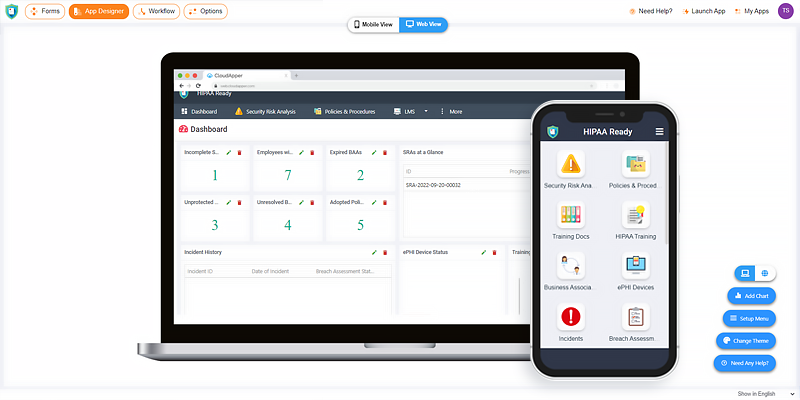Edit the Unresolved B... widget

pyautogui.click(x=302, y=203)
